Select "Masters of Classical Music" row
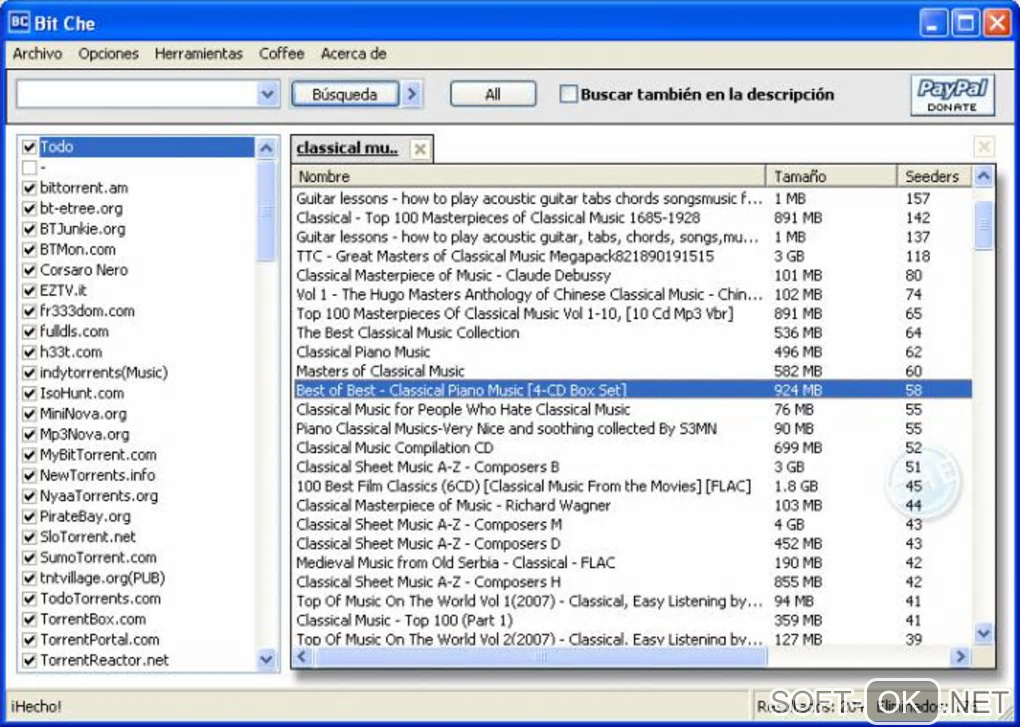Viewport: 1020px width, 727px height. 632,371
